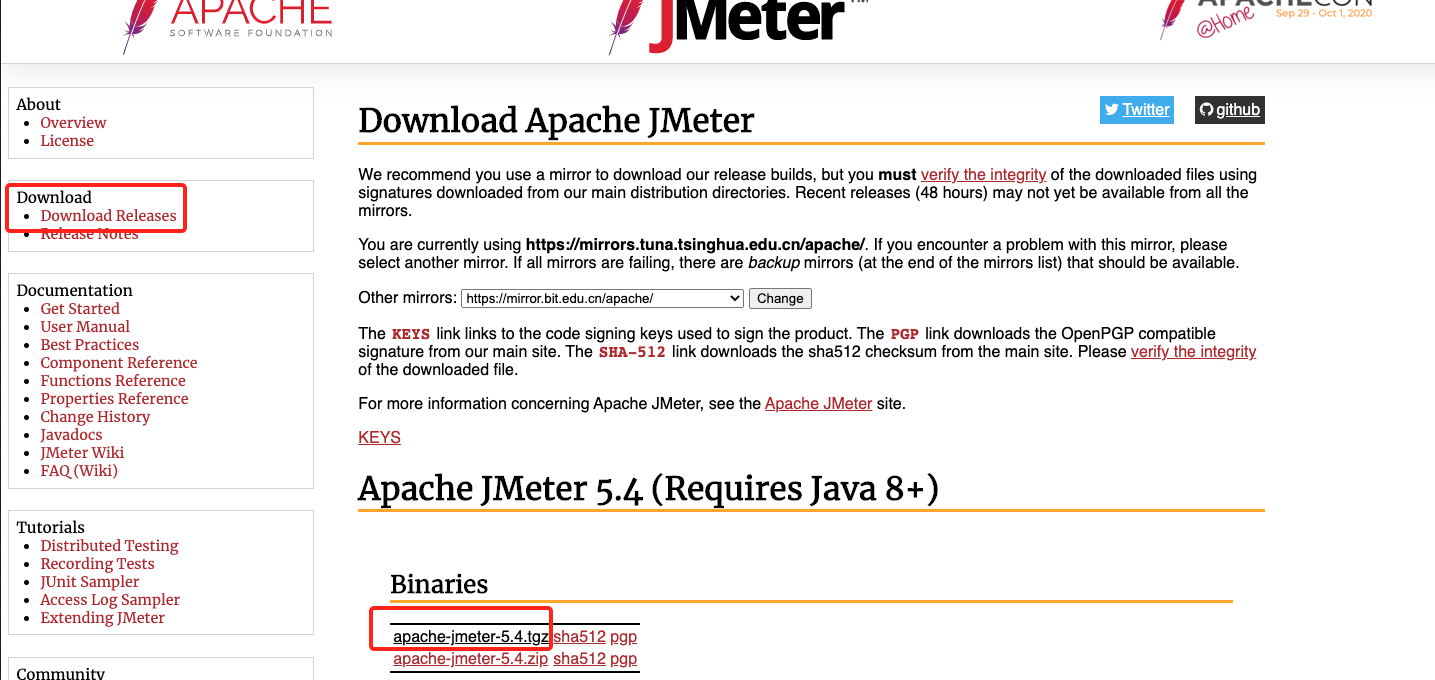The image size is (1435, 680).
Task: Open the User Manual link
Action: pos(85,327)
